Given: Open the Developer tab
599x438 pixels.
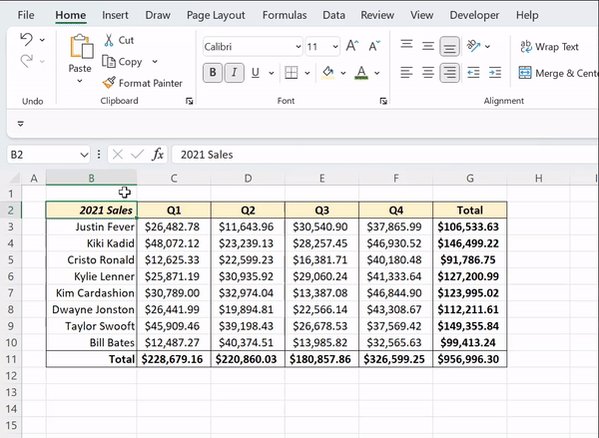Looking at the screenshot, I should coord(474,15).
